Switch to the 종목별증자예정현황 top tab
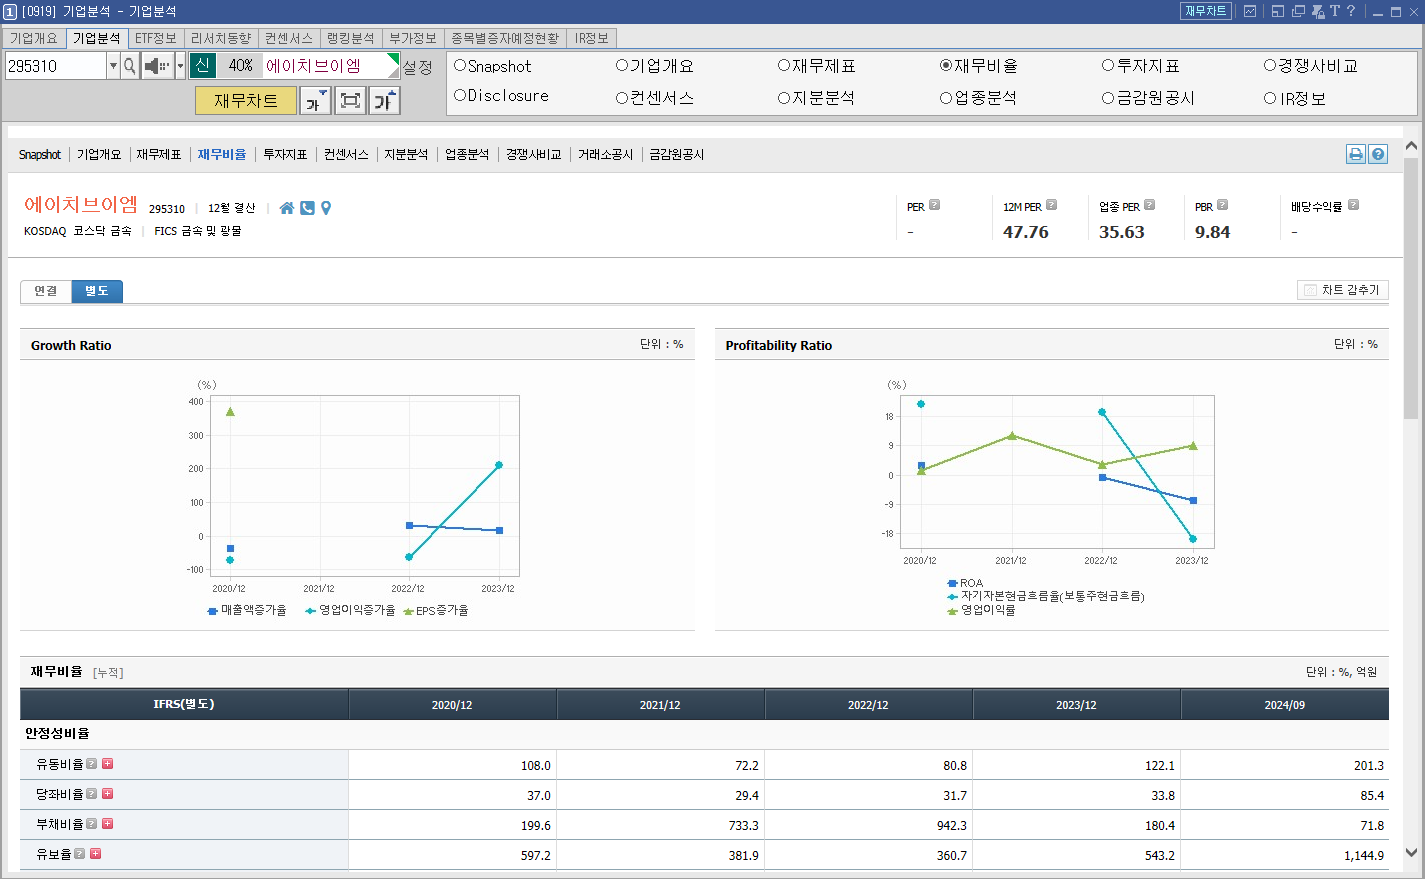Screen dimensions: 1425x879 (x=505, y=38)
